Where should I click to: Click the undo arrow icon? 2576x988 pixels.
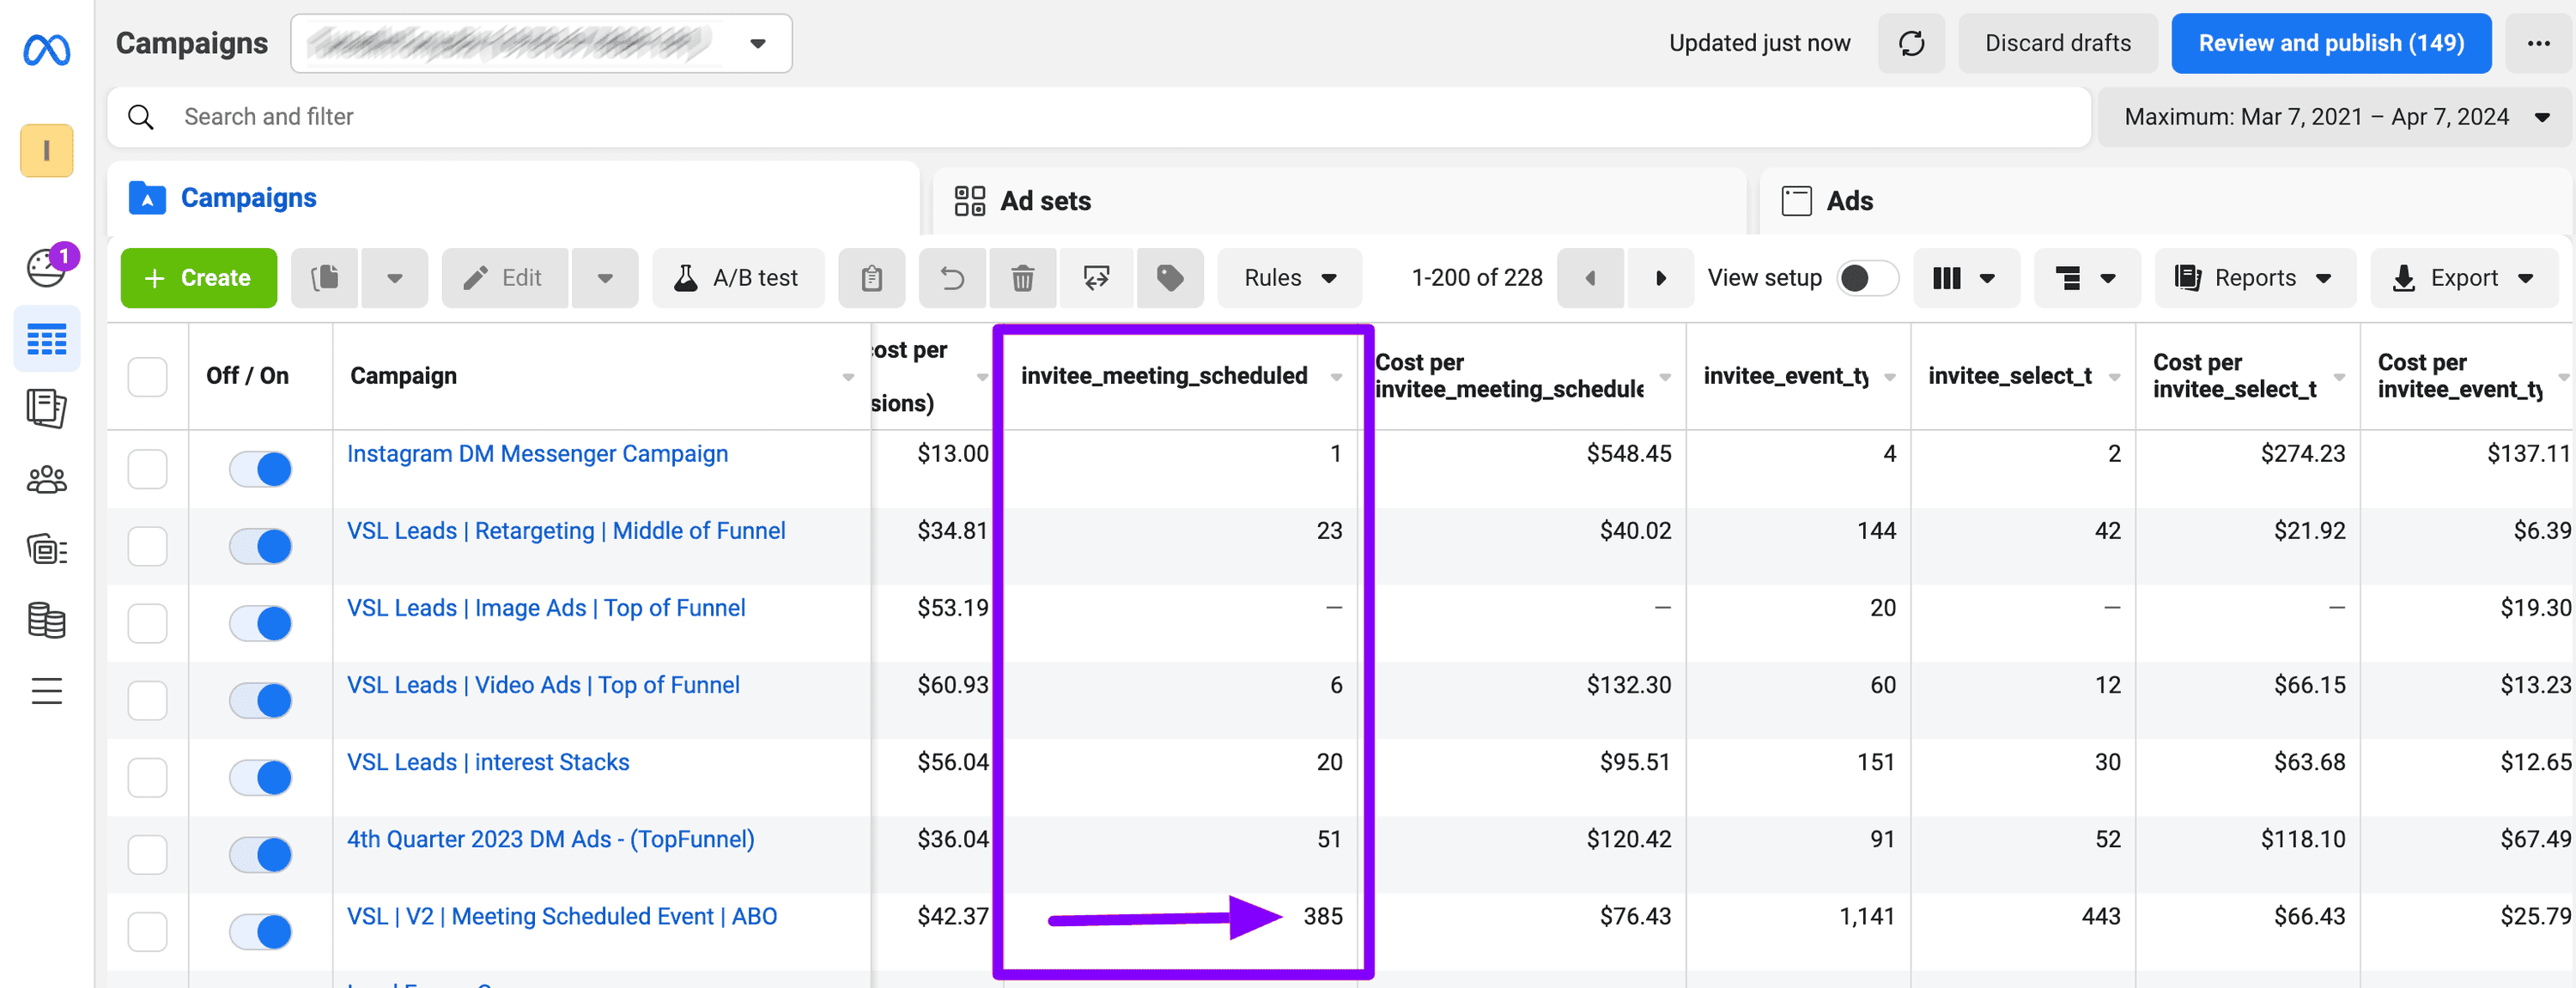coord(951,278)
